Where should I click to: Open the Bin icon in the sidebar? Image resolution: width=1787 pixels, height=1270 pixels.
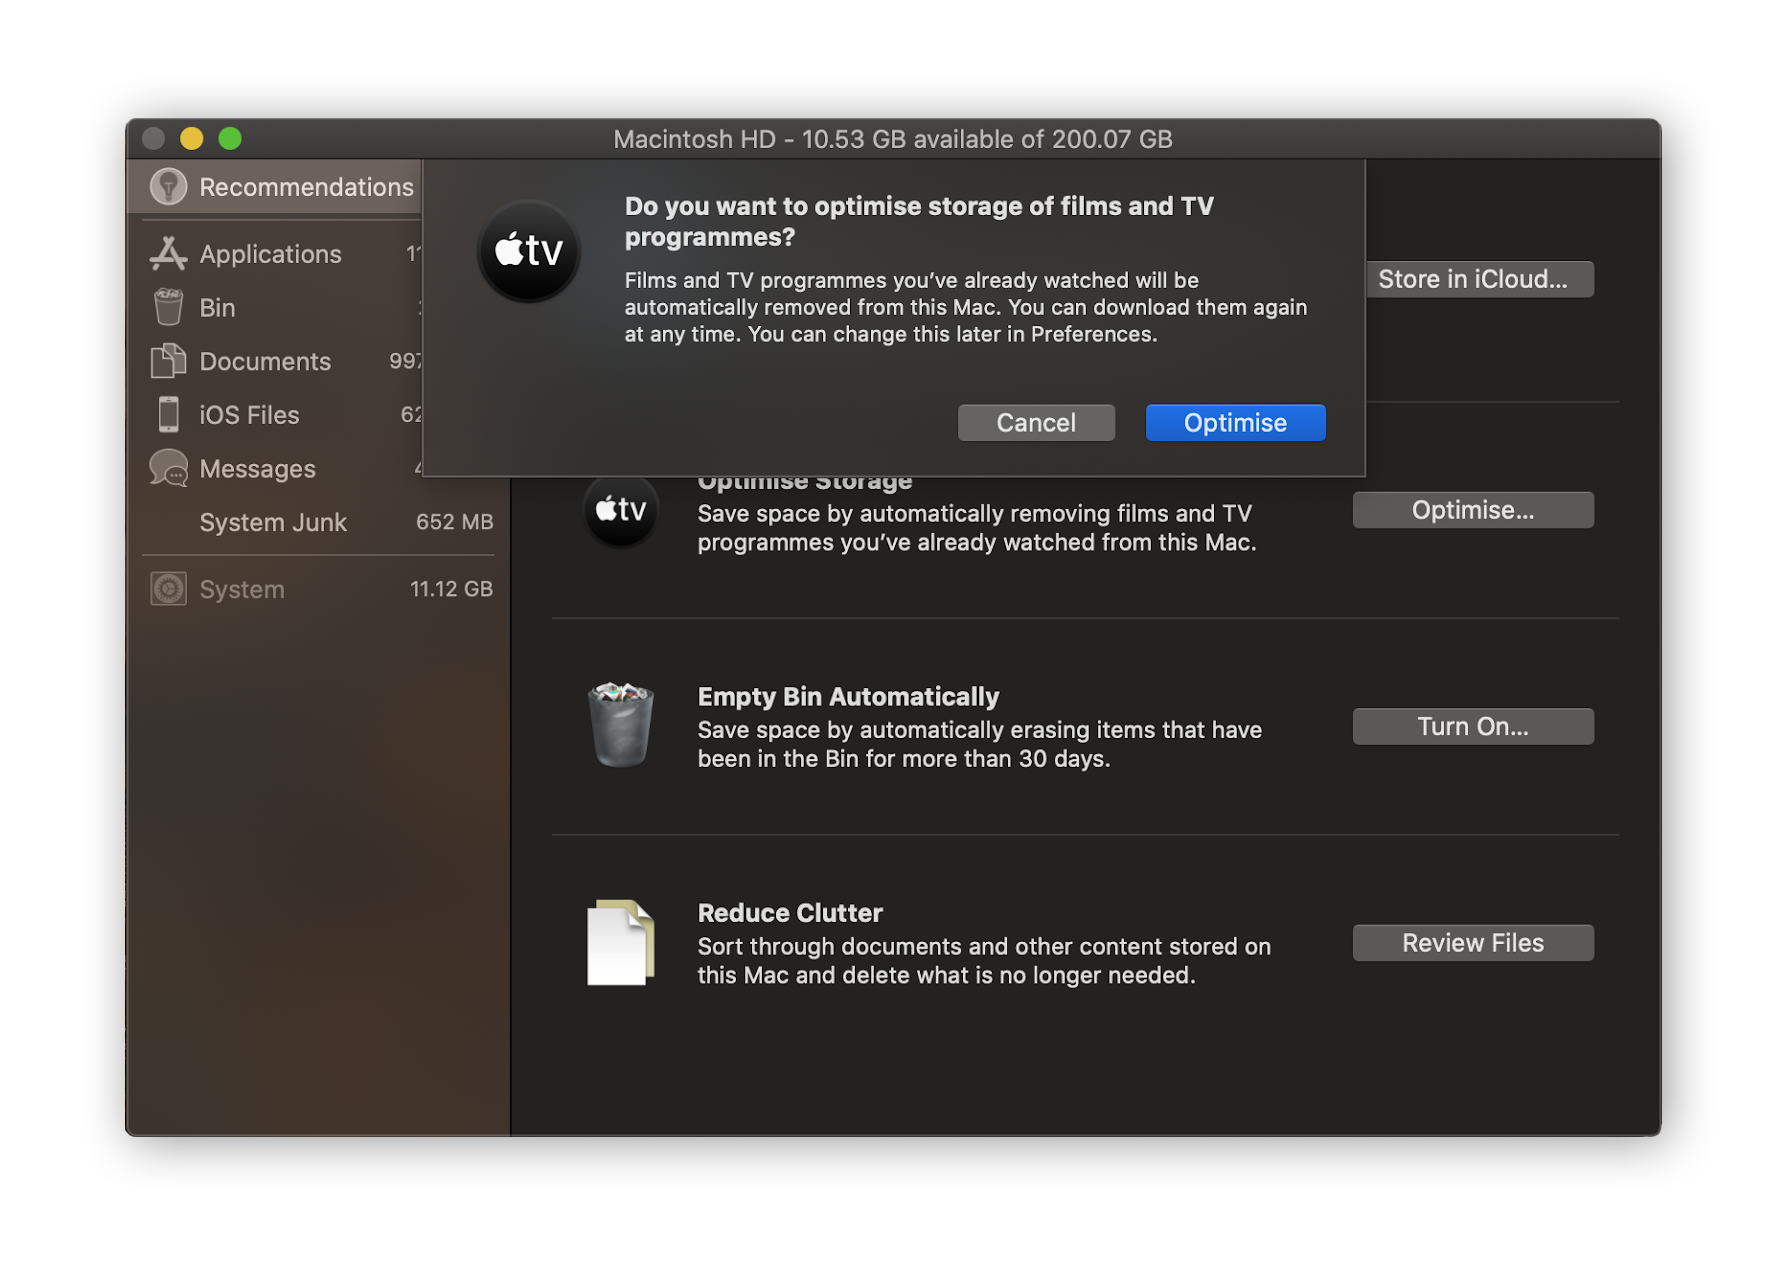pyautogui.click(x=168, y=307)
